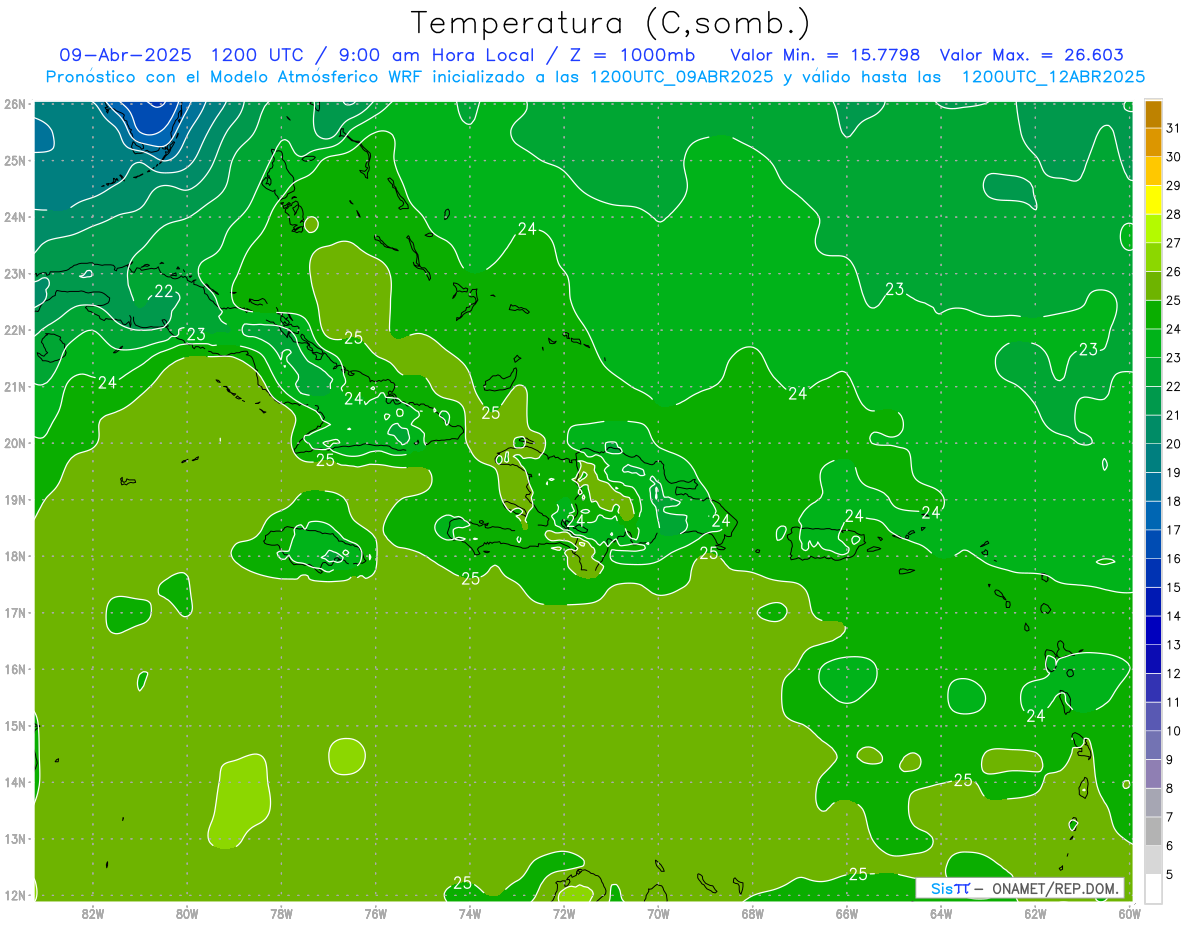Click the color scale label "10"
This screenshot has height=927, width=1200.
coord(1173,731)
